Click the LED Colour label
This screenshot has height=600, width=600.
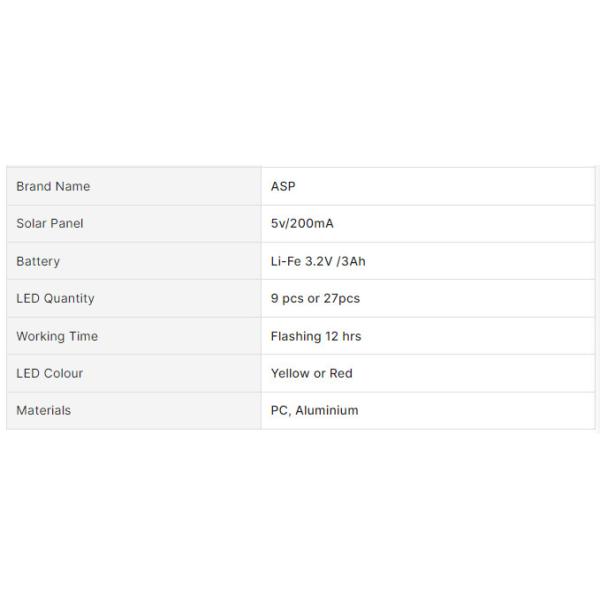50,373
